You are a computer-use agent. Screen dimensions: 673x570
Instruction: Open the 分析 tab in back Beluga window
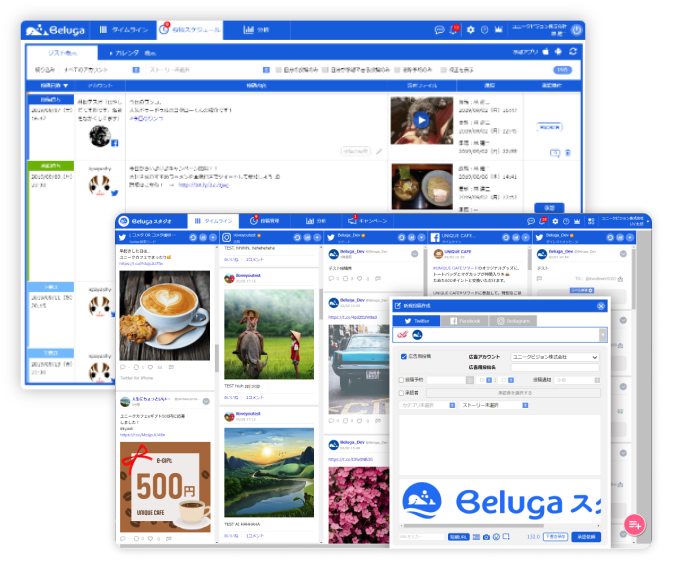(256, 30)
